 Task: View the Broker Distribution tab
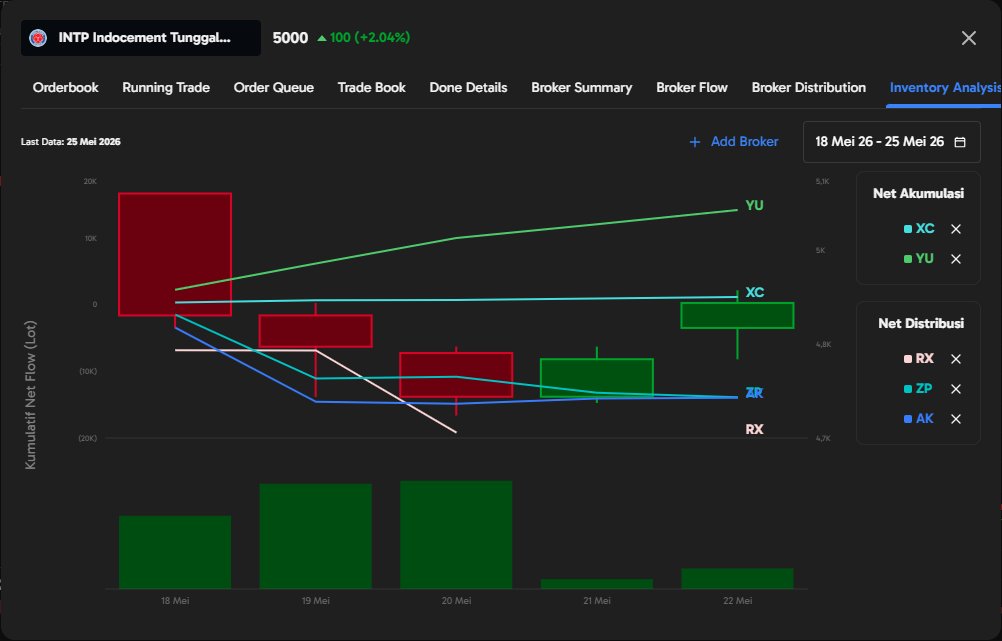(x=809, y=88)
